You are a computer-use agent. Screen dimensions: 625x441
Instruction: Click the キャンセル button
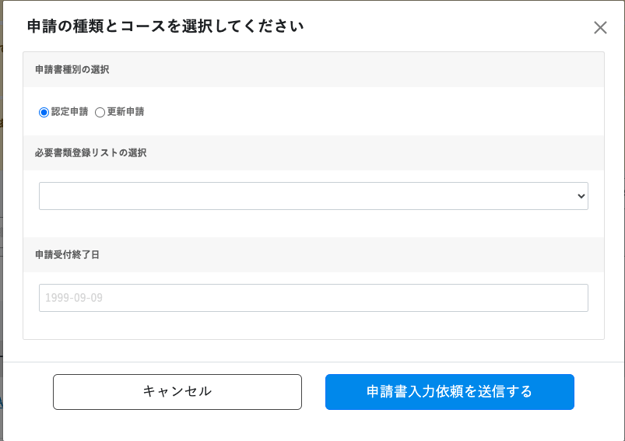177,392
